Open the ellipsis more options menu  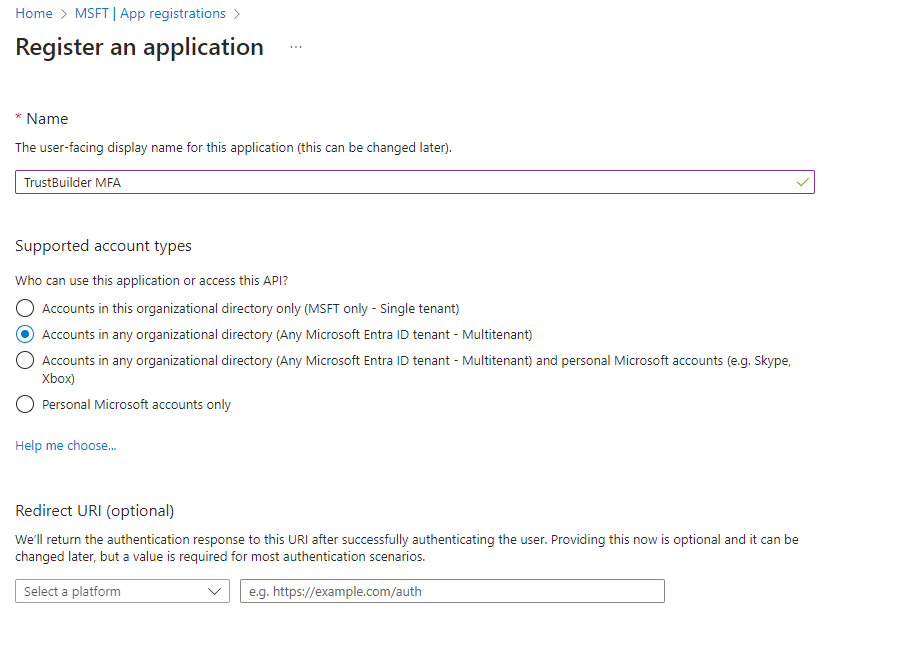tap(296, 47)
